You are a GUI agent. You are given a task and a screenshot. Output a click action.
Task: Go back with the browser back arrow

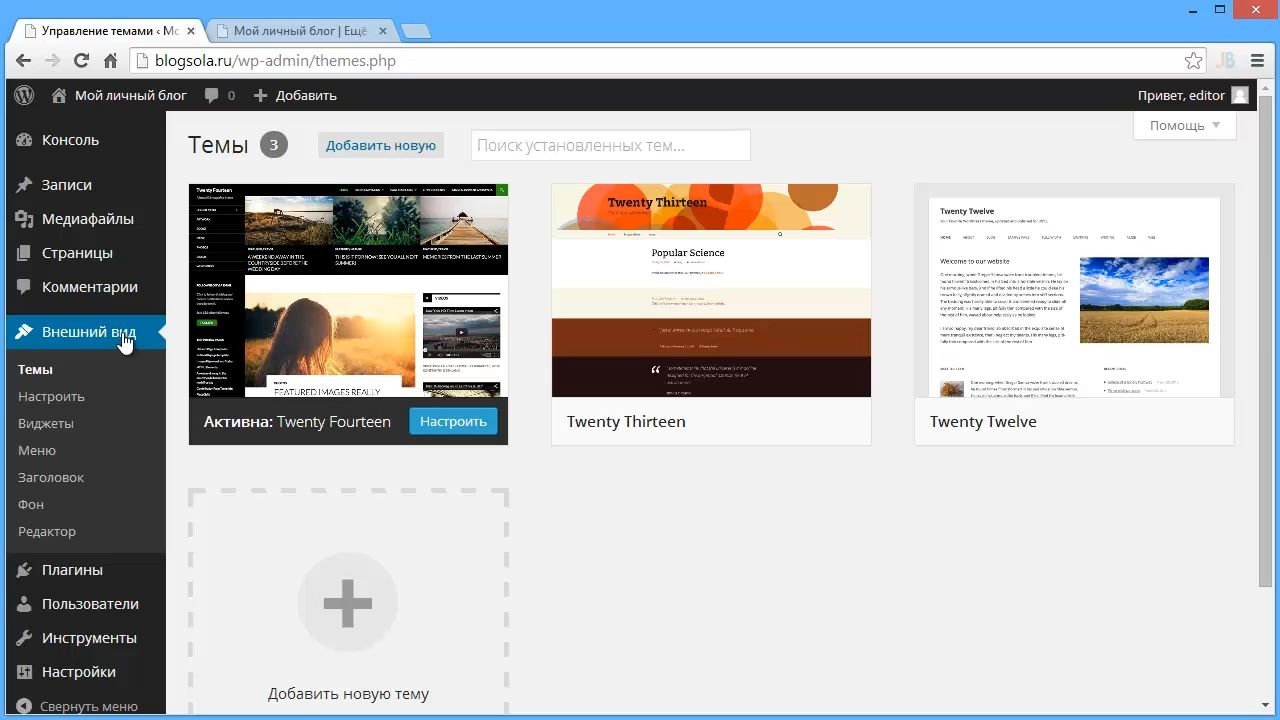(22, 60)
